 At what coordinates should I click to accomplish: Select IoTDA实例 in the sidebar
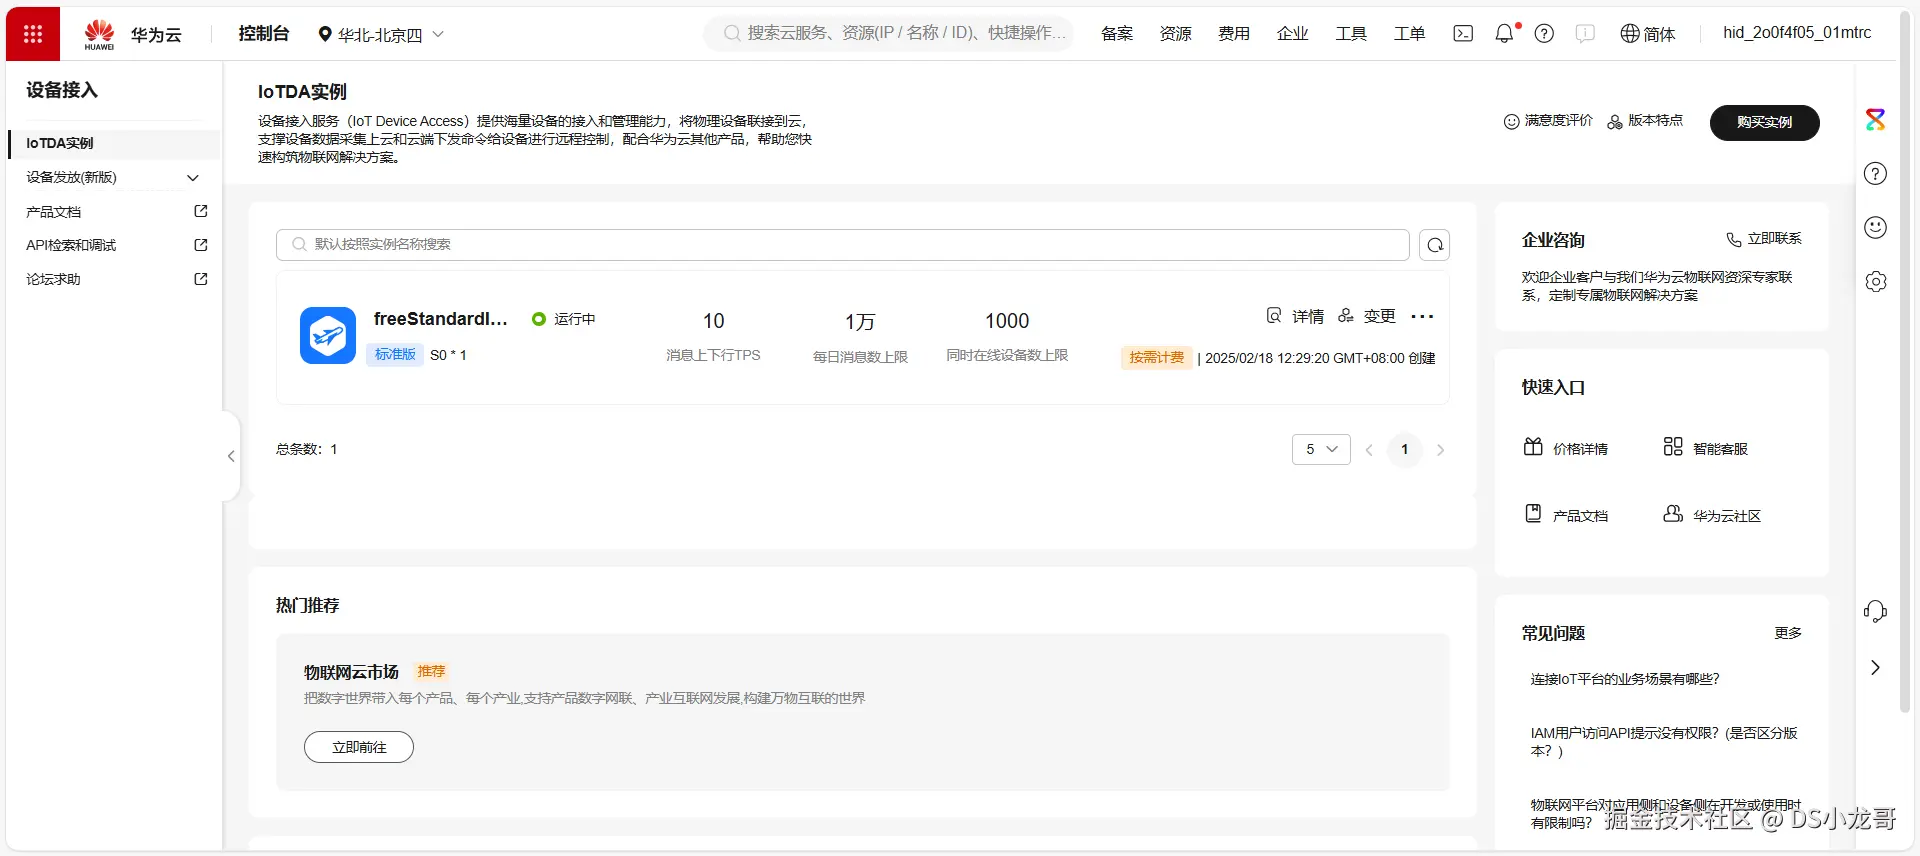113,143
